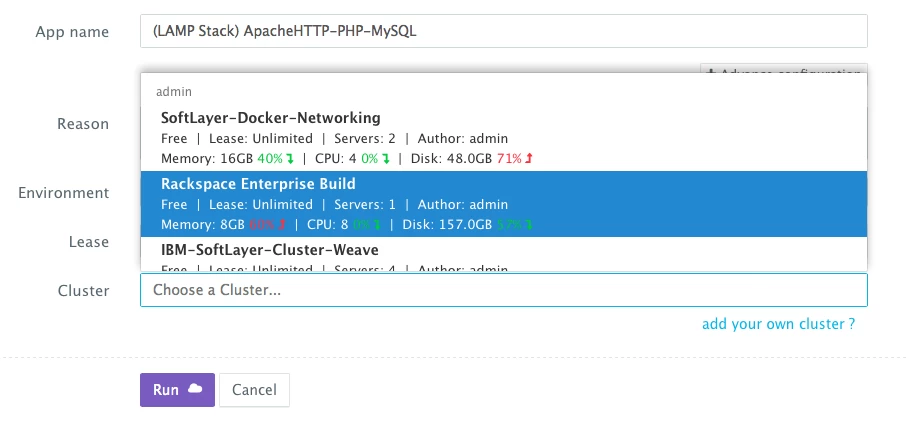This screenshot has width=906, height=425.
Task: Click the Cluster field label
Action: coord(83,291)
